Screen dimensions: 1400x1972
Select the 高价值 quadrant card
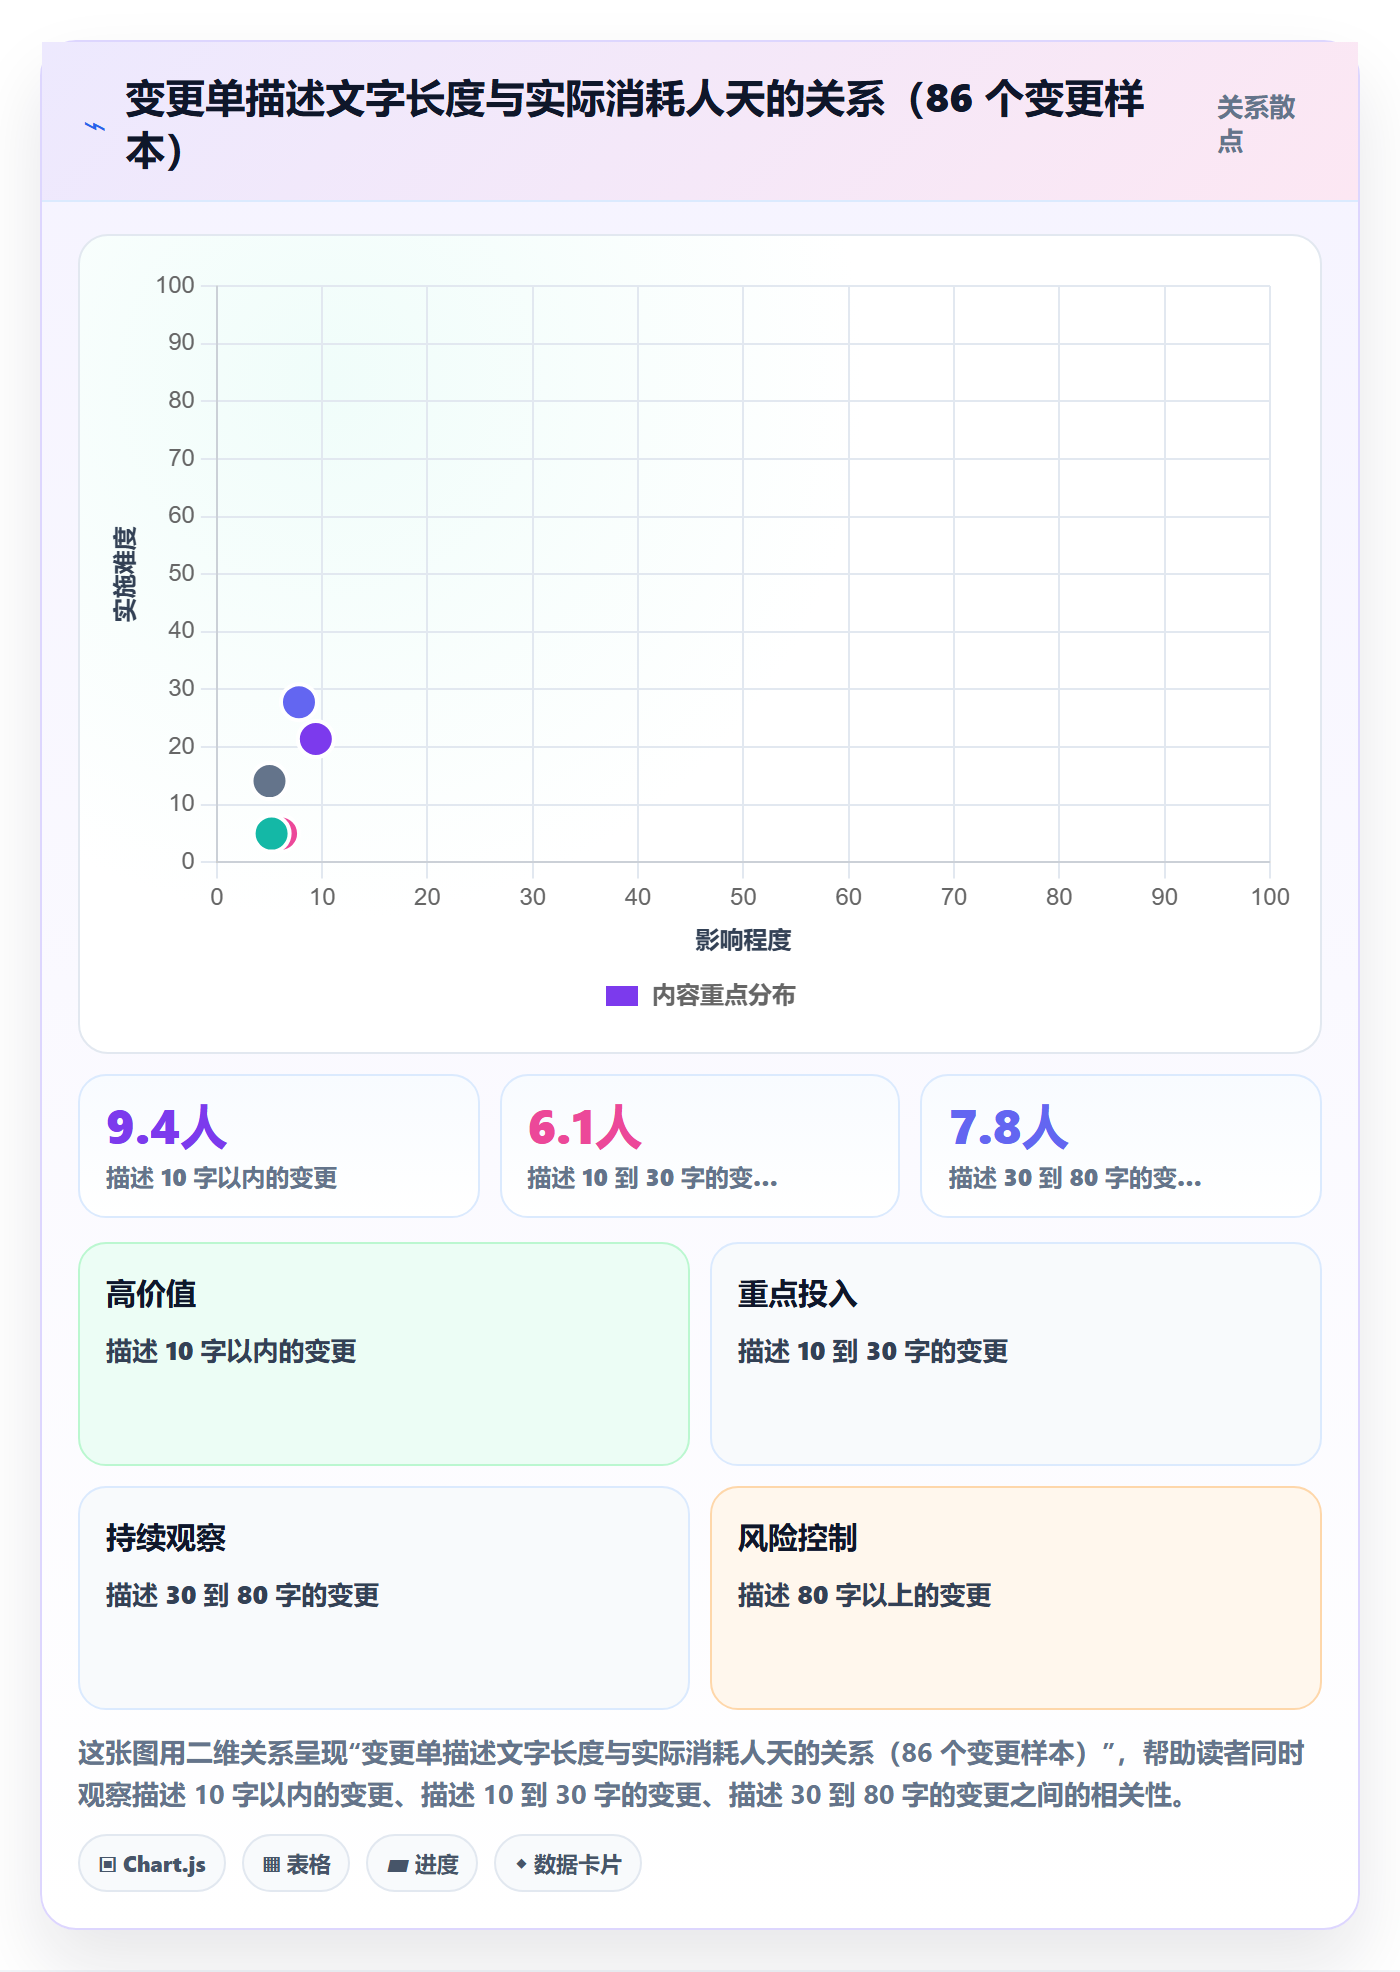(384, 1354)
